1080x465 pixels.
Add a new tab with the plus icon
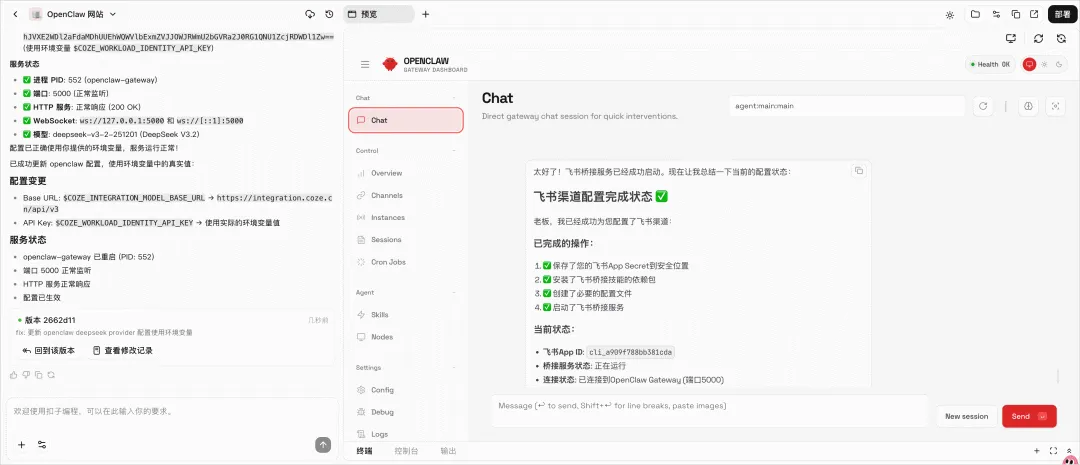(425, 14)
